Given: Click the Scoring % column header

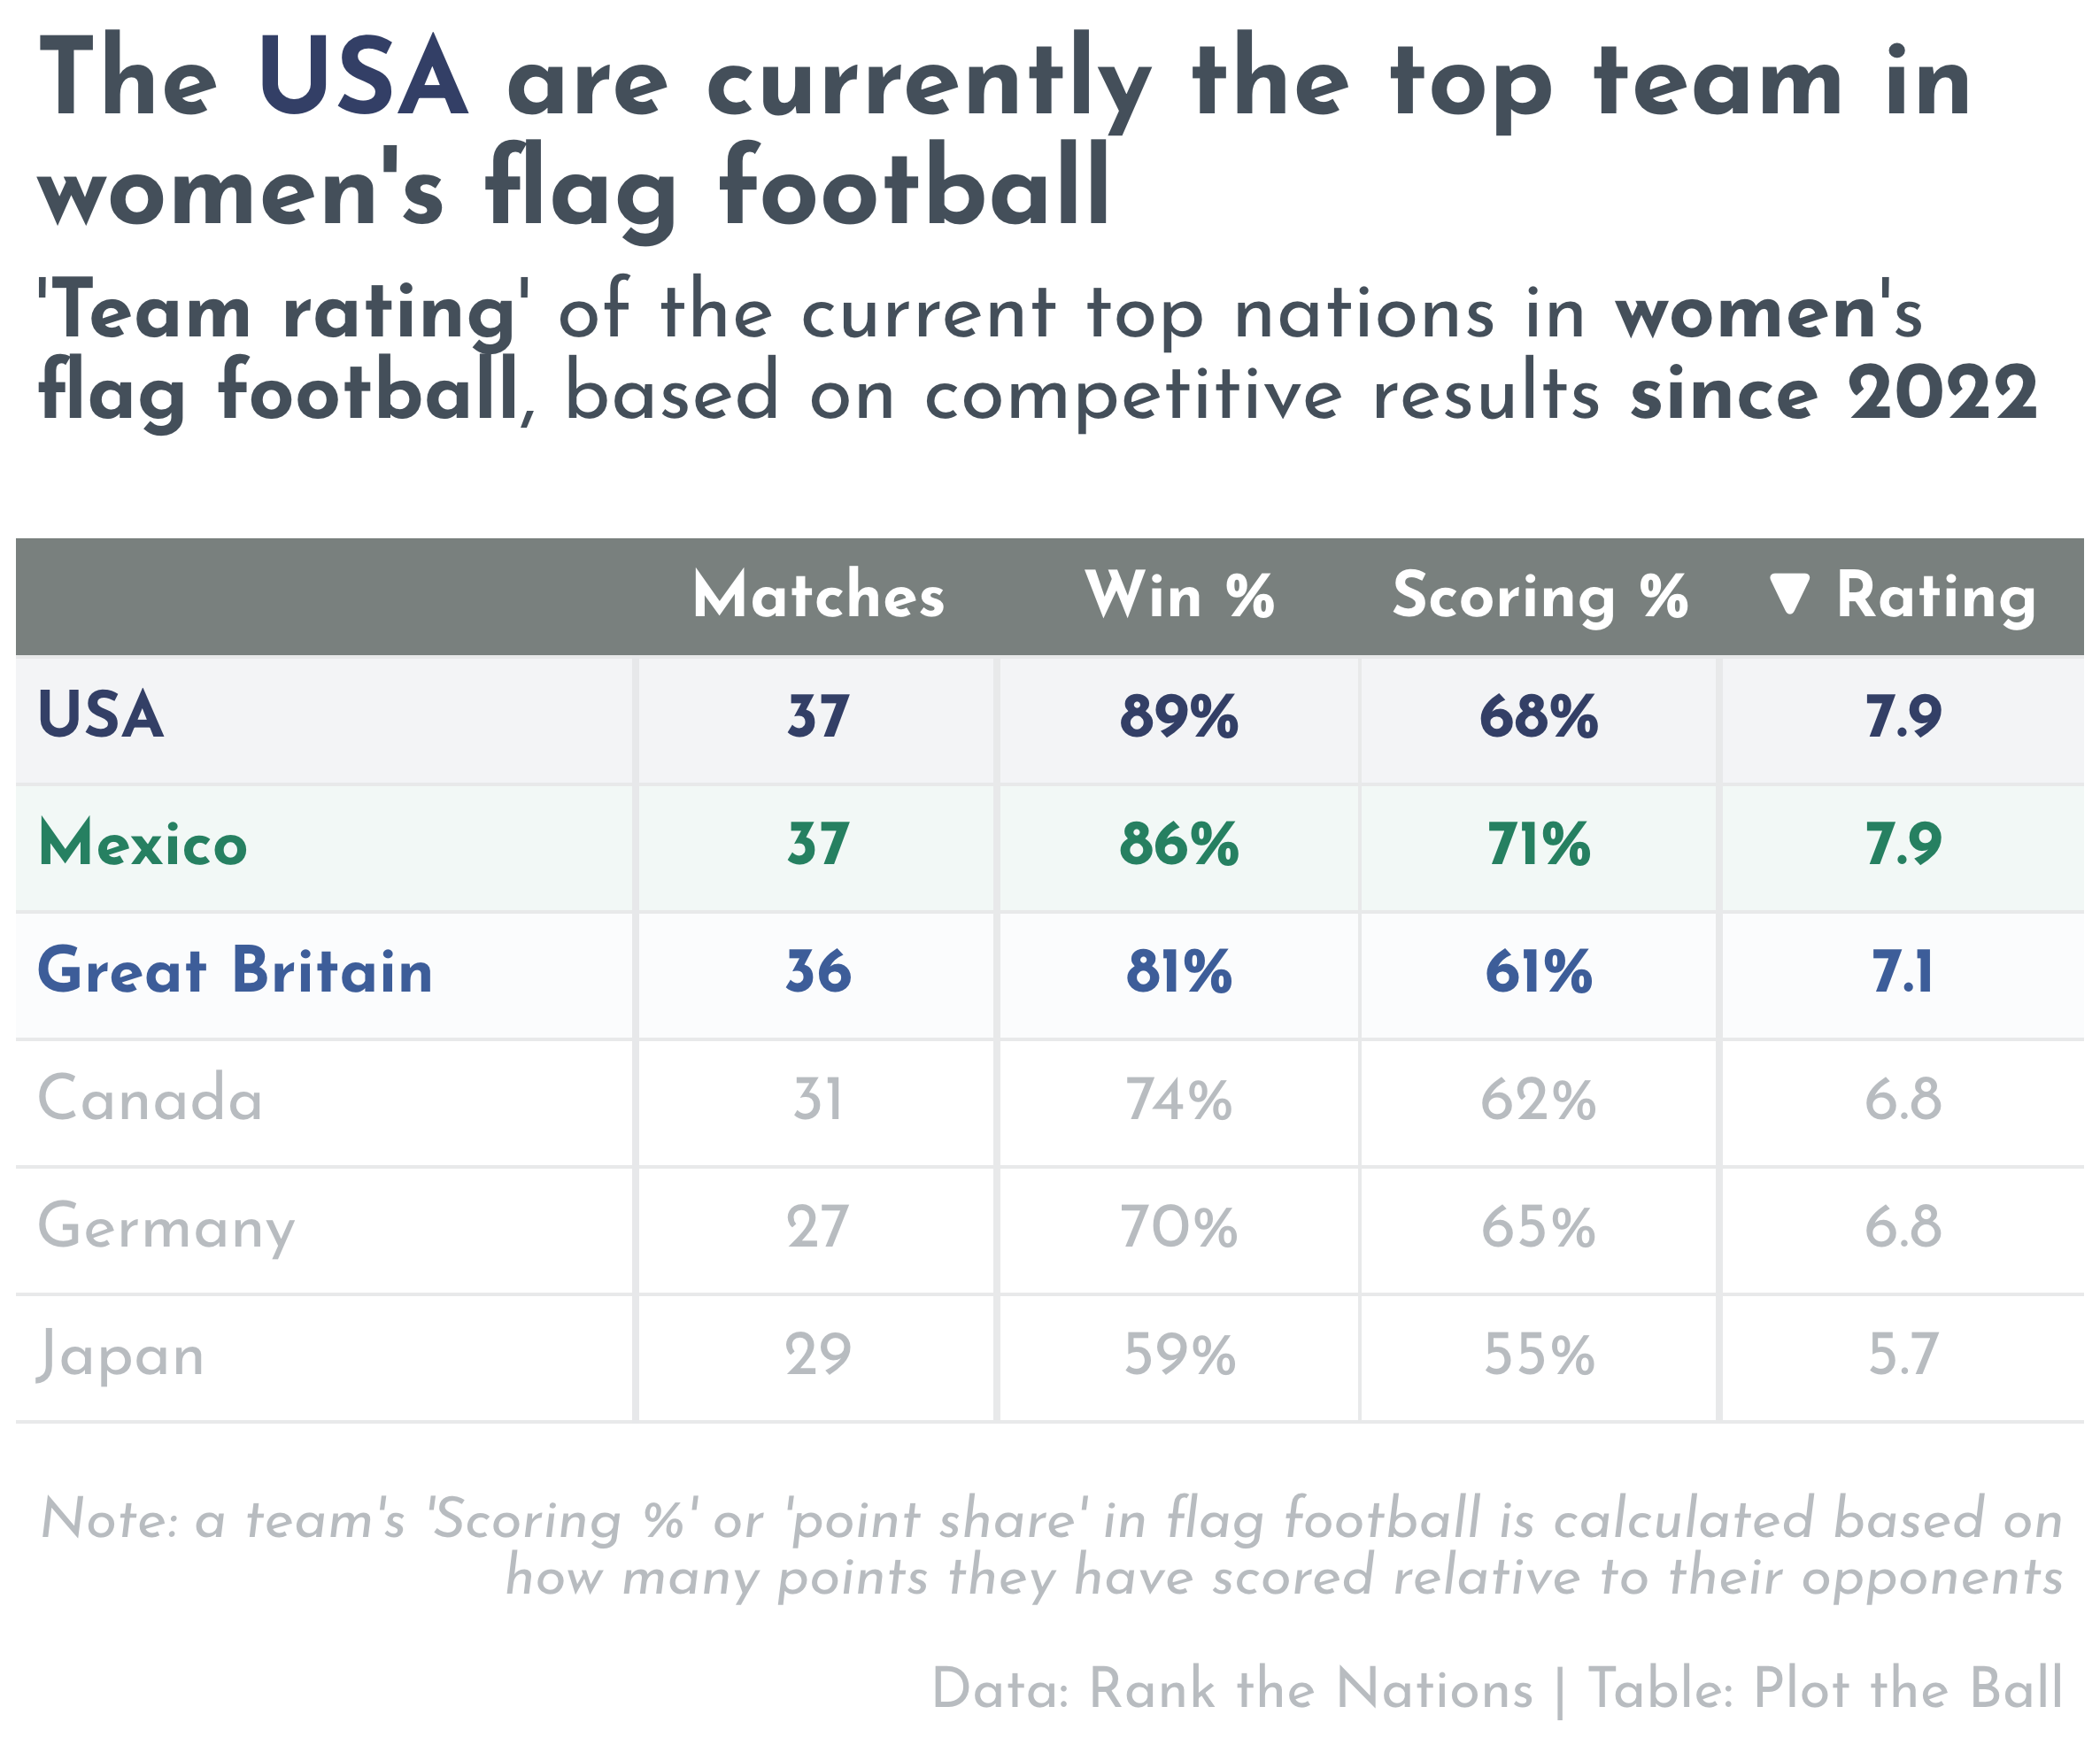Looking at the screenshot, I should (1540, 598).
